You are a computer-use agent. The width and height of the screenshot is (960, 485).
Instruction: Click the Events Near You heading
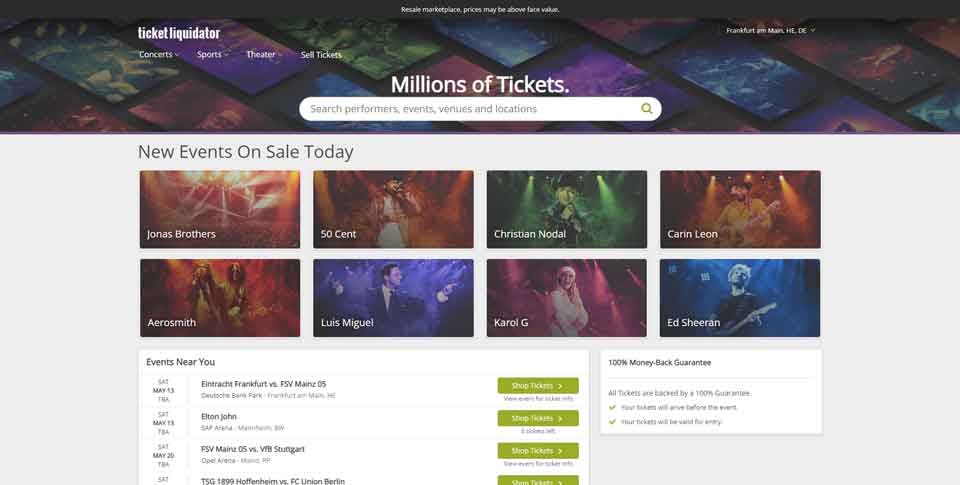click(x=181, y=362)
